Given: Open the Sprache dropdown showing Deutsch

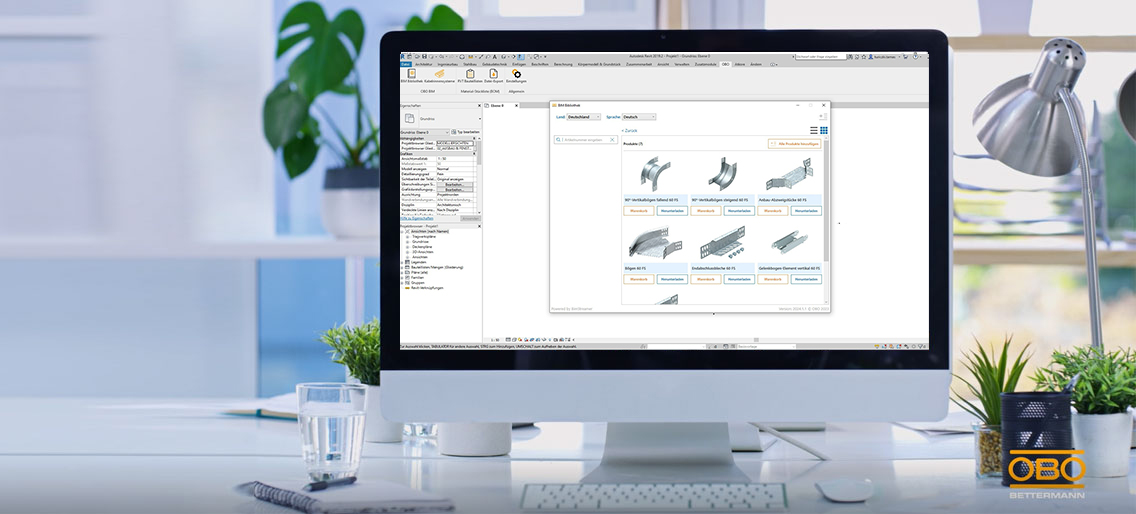Looking at the screenshot, I should [639, 117].
